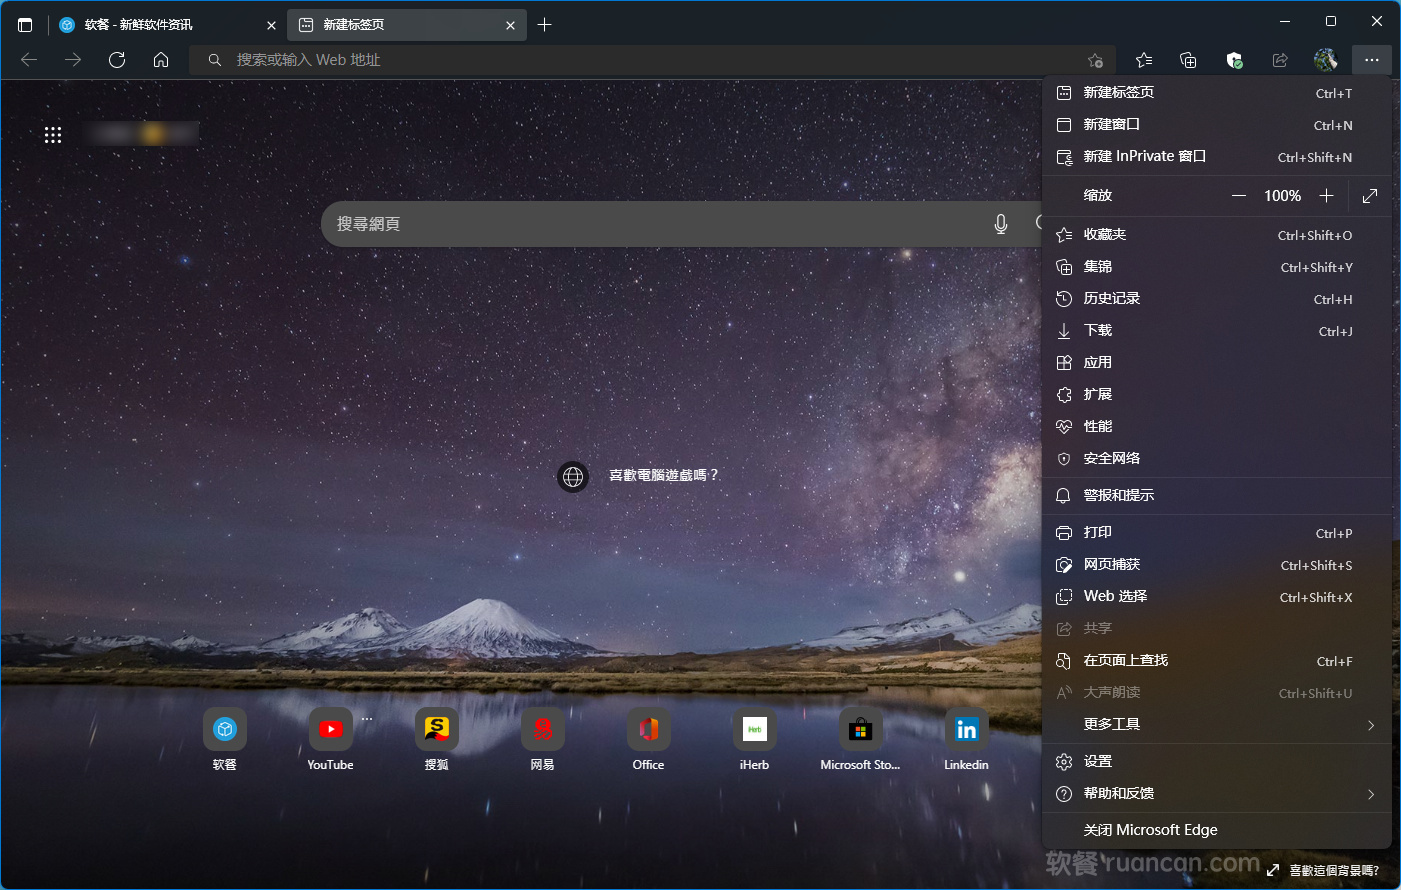Click 关闭 Microsoft Edge

click(x=1150, y=830)
